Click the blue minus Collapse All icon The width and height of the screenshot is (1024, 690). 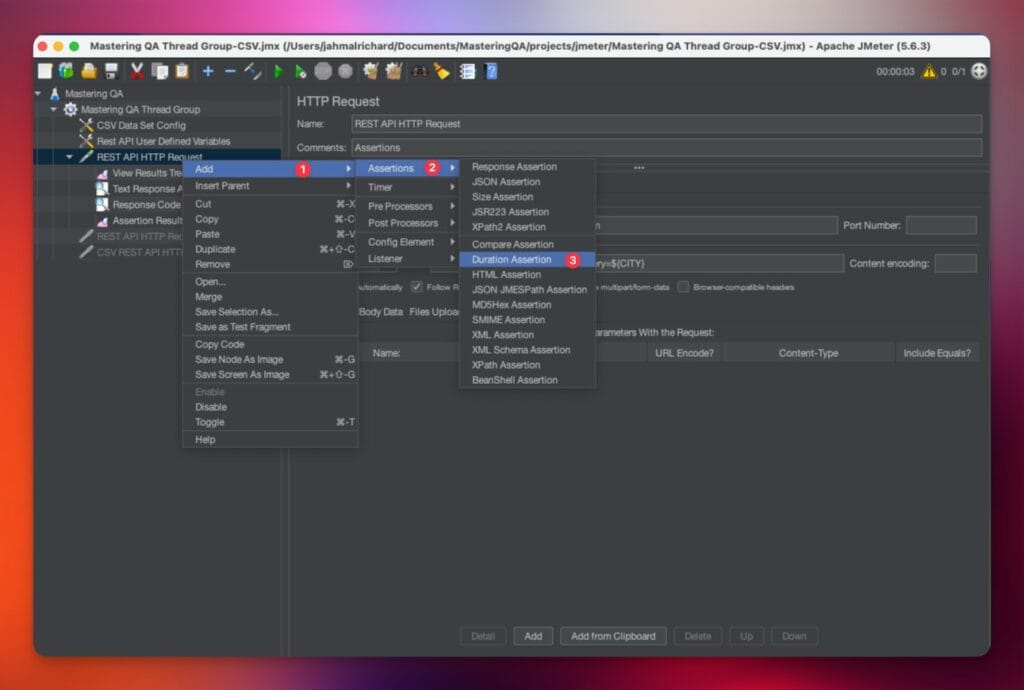click(x=230, y=71)
